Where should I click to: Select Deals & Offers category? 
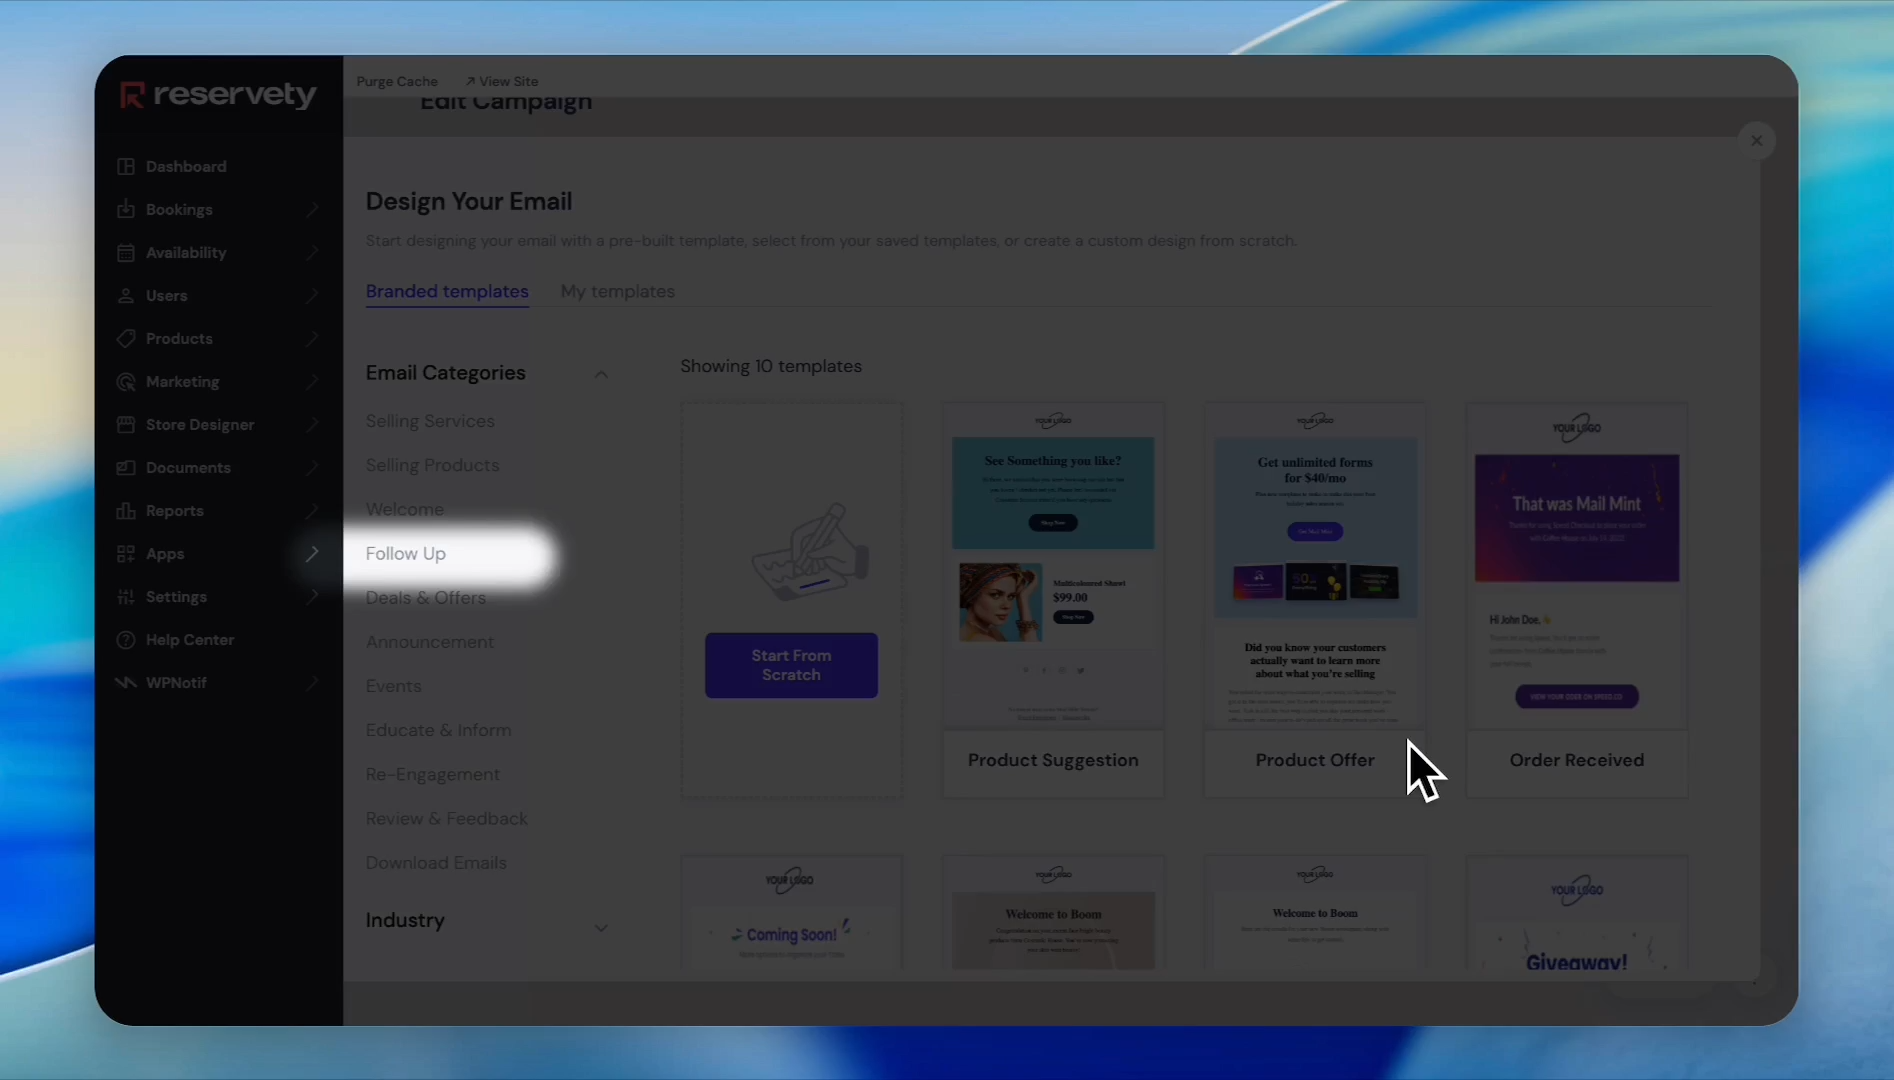pos(425,597)
